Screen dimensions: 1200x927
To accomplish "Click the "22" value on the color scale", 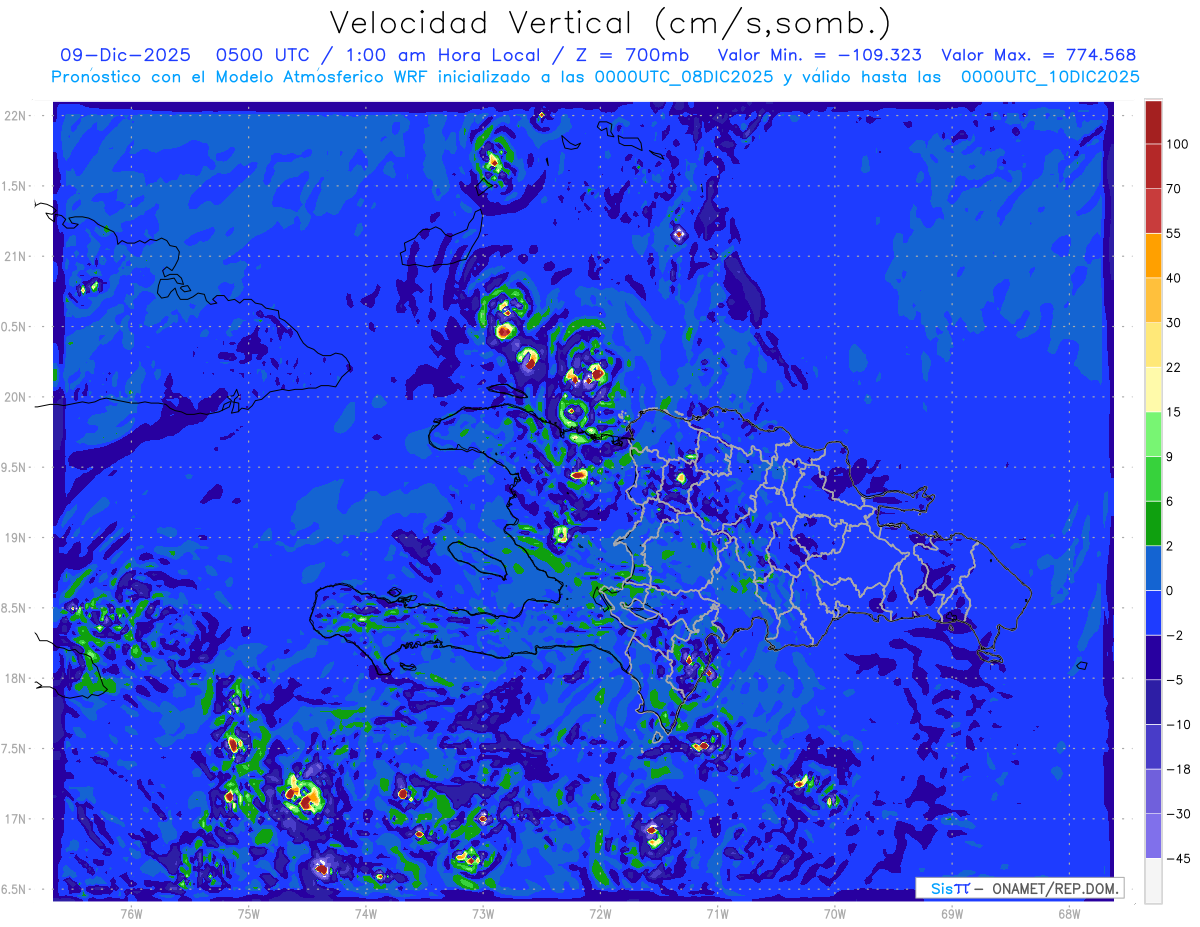I will tap(1175, 367).
